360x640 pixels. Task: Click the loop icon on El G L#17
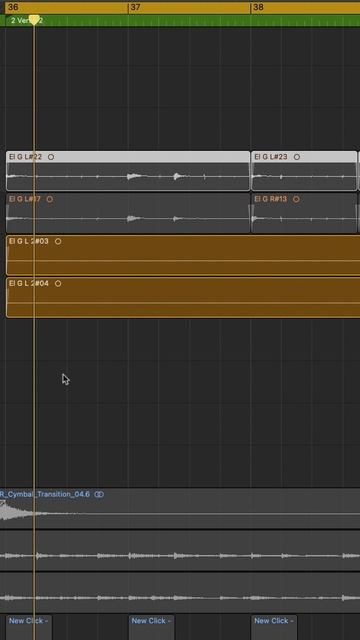[x=50, y=199]
